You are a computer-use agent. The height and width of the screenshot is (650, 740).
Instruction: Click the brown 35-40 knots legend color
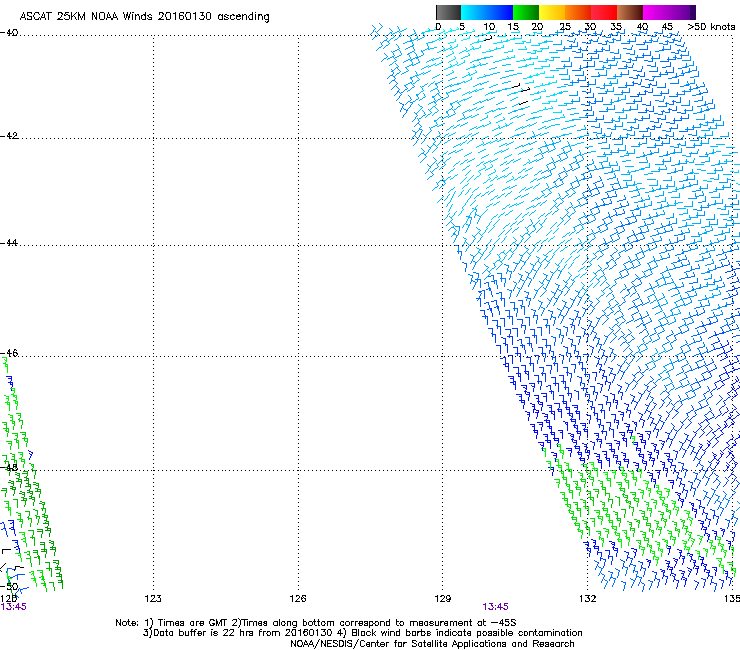click(x=630, y=12)
